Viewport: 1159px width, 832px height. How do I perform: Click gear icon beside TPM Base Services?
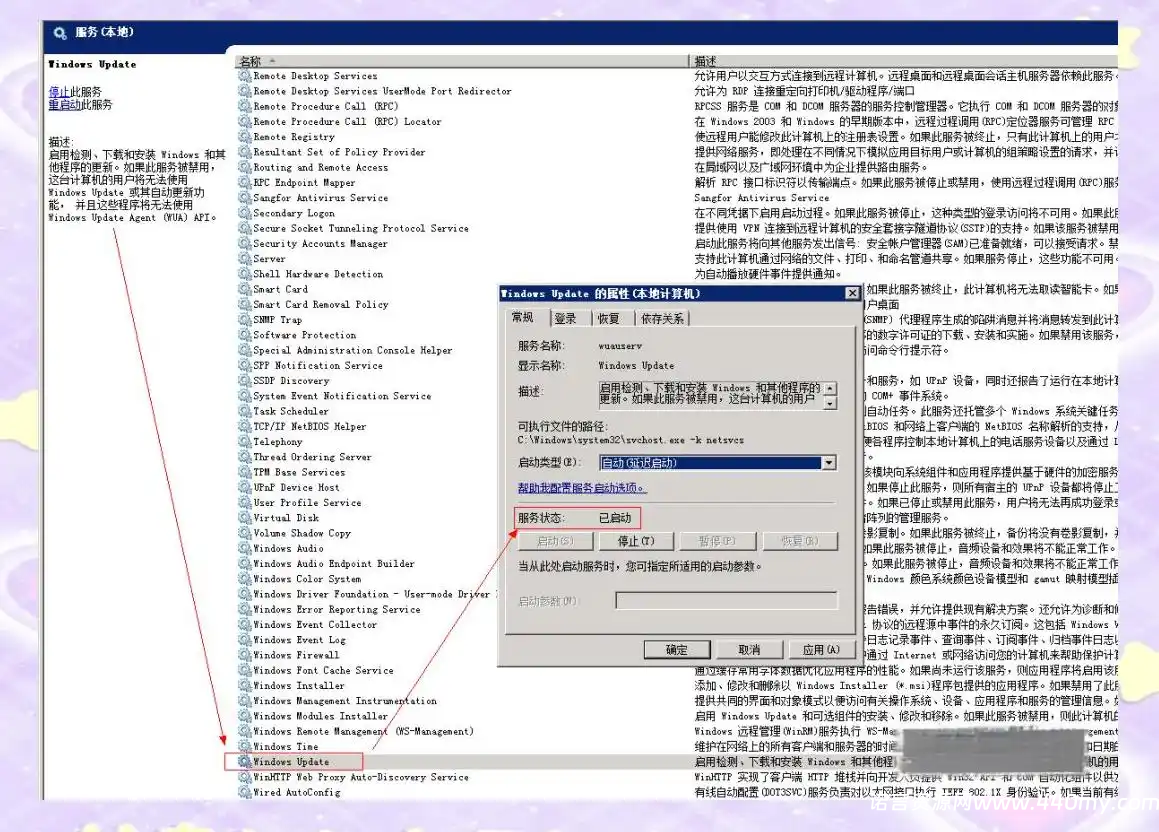pos(244,472)
